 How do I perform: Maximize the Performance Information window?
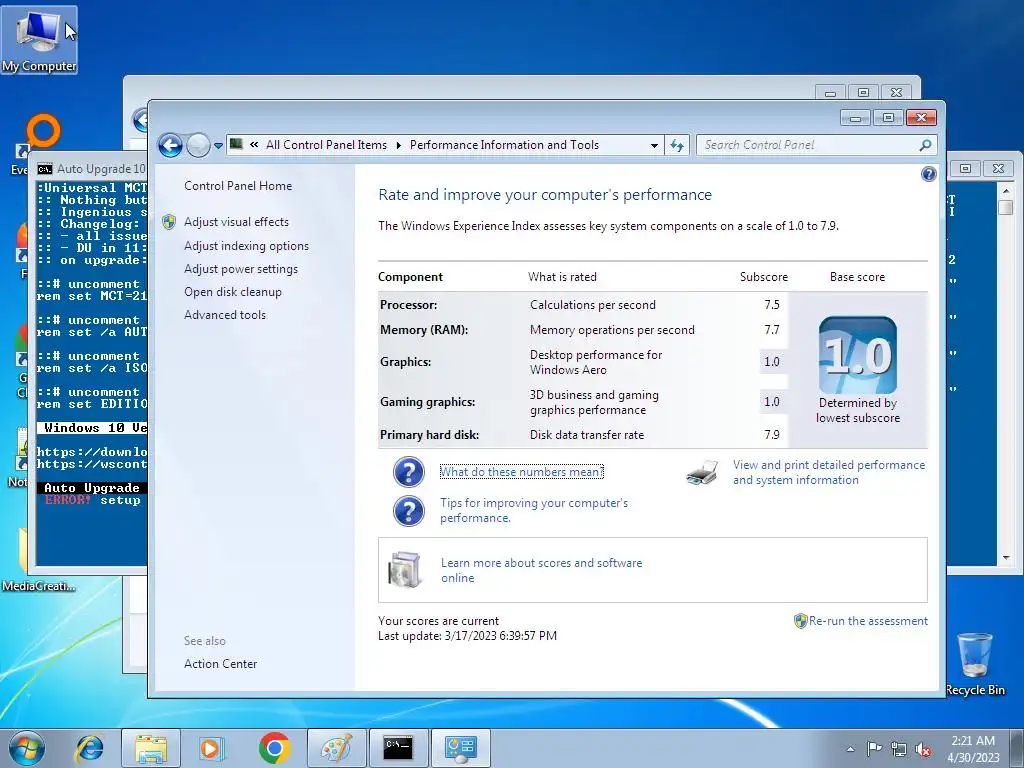tap(888, 118)
